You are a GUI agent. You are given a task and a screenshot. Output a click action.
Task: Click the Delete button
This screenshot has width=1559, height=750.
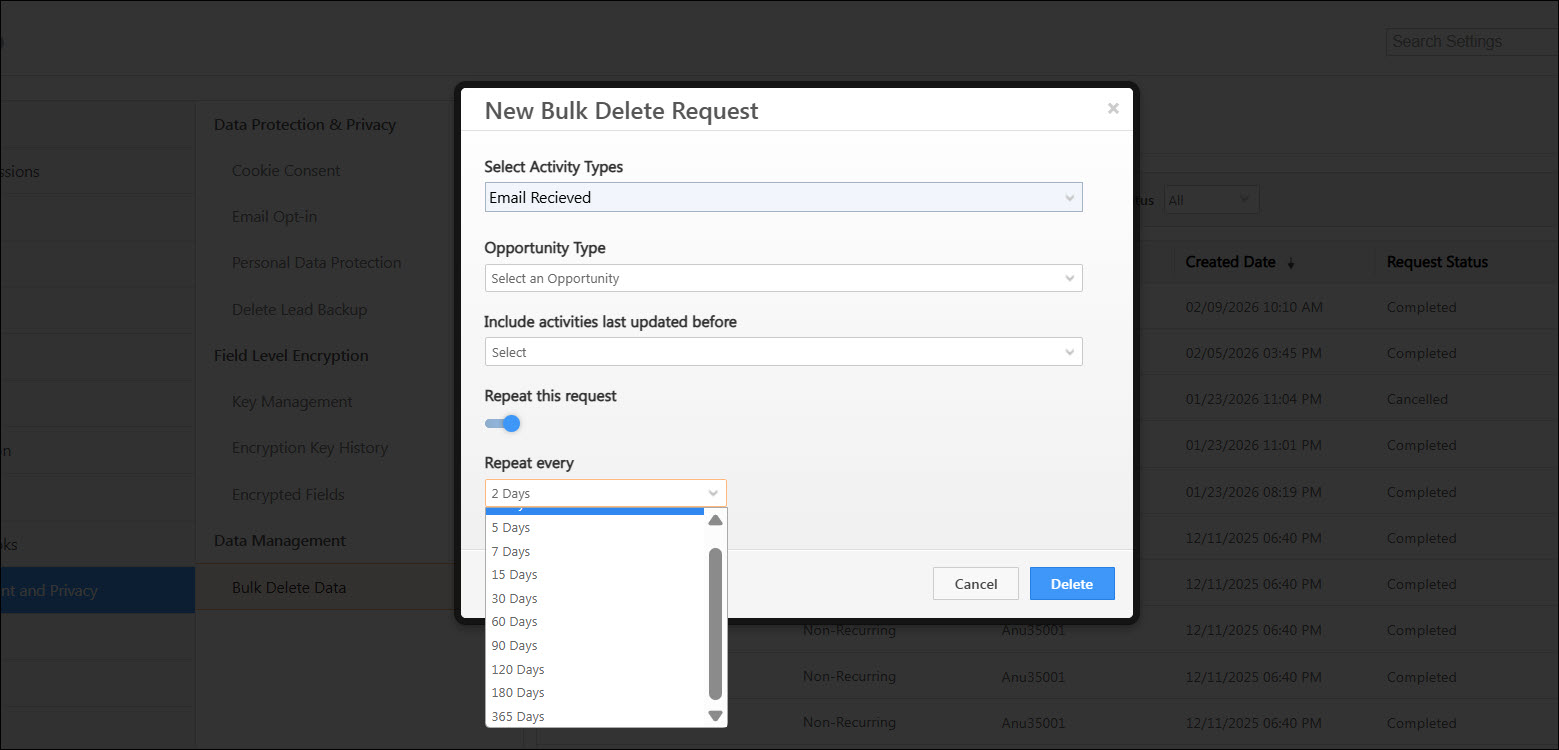click(x=1071, y=583)
